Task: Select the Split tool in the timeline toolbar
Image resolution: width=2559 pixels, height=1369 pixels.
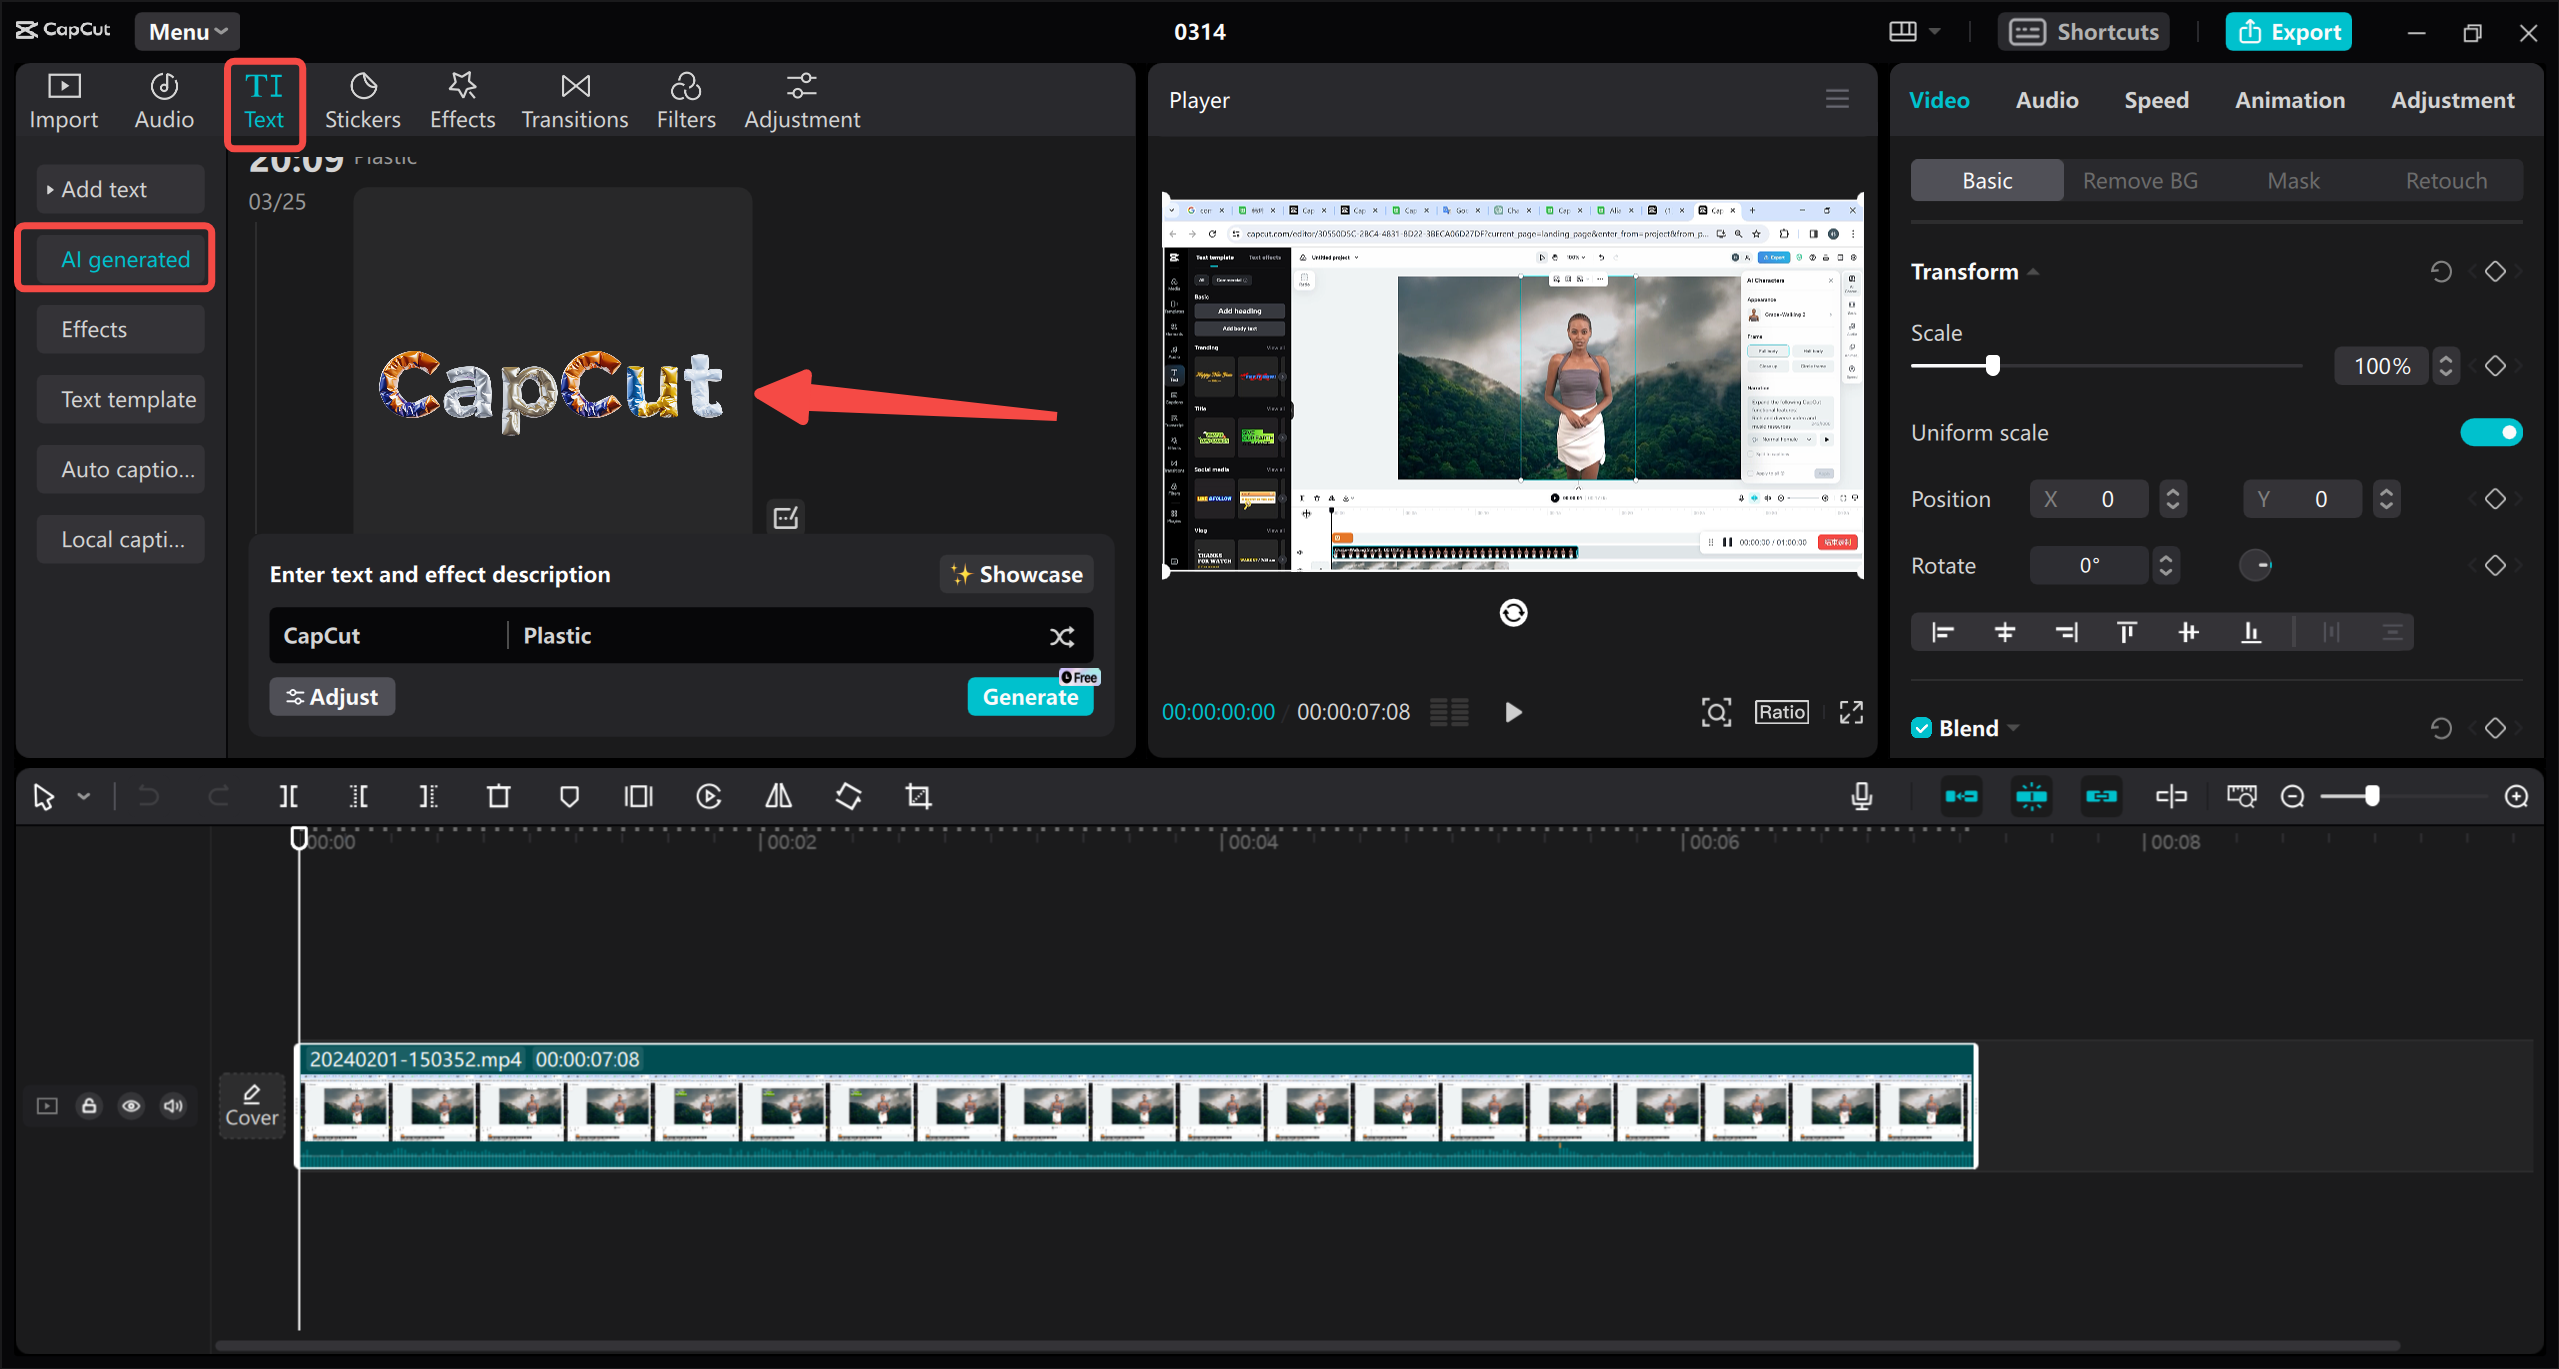Action: coord(288,796)
